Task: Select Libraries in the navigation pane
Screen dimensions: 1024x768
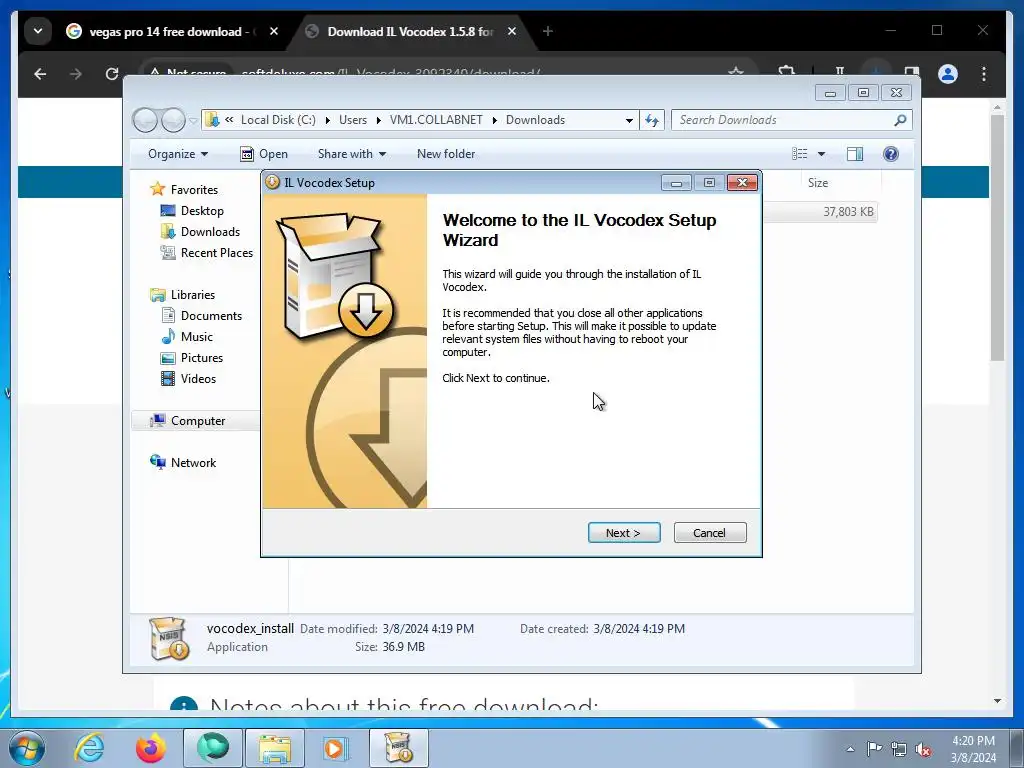Action: click(x=193, y=295)
